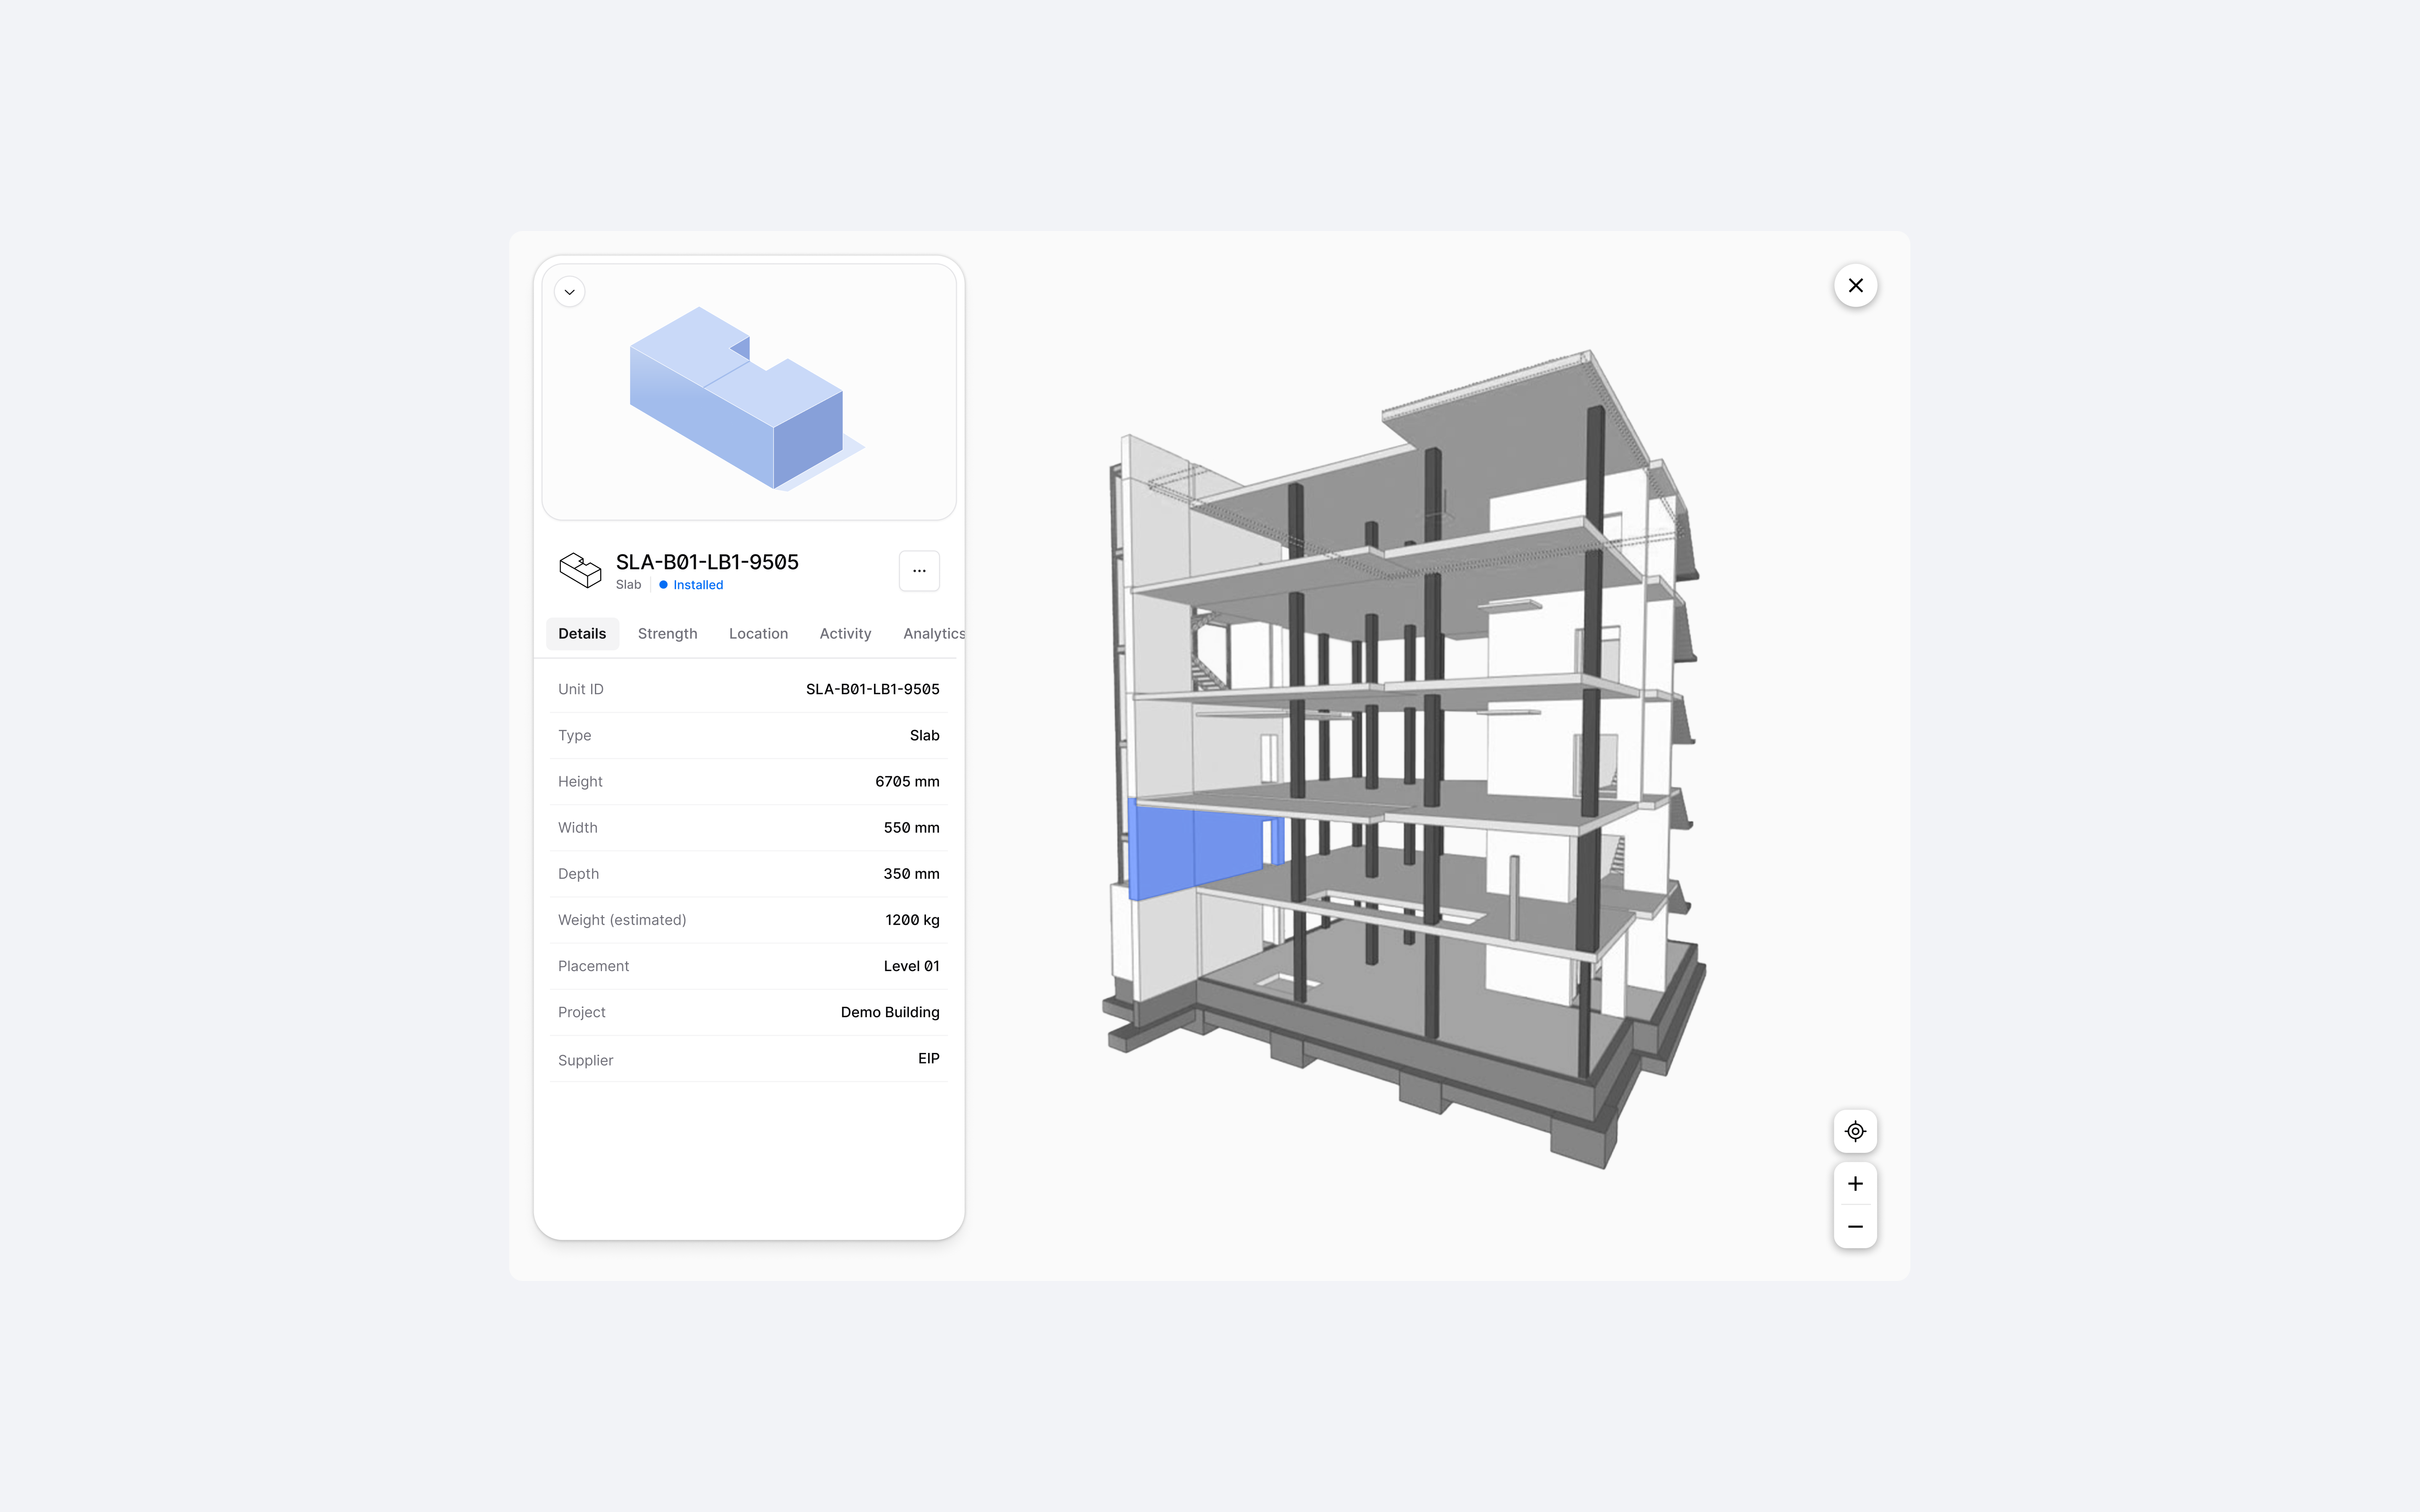Screen dimensions: 2420x1512
Task: Click the slab icon beside SLA-B01-LB1-9505
Action: pyautogui.click(x=580, y=570)
